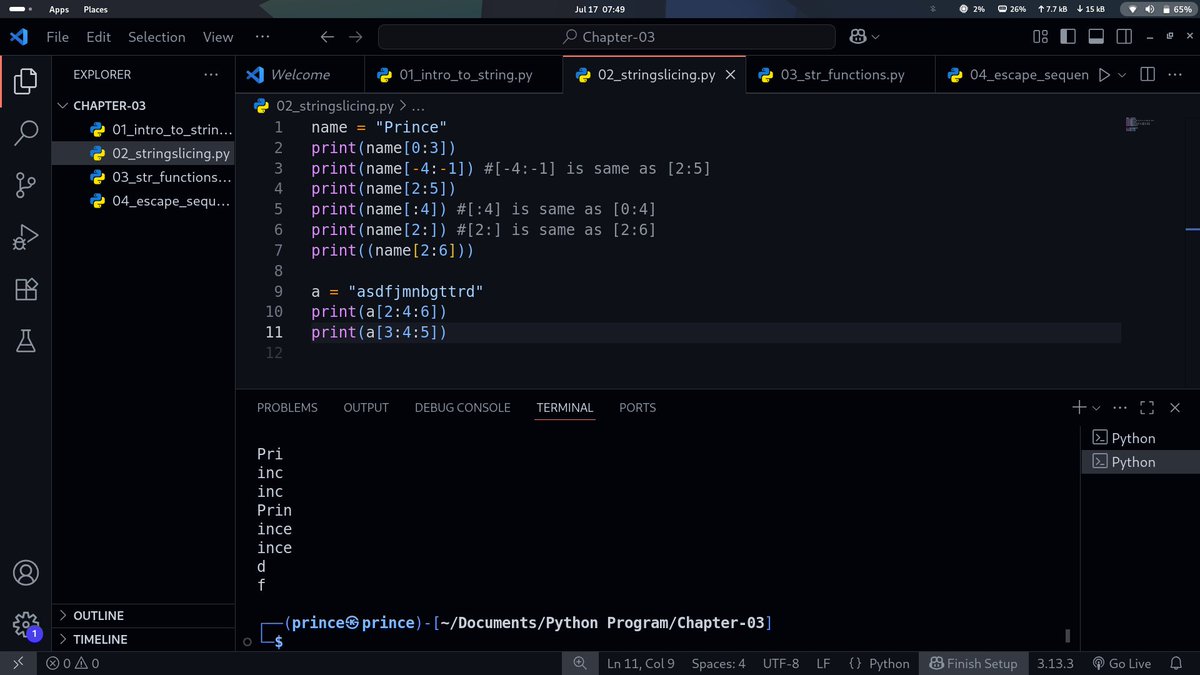The width and height of the screenshot is (1200, 675).
Task: Click UTF-8 encoding in status bar
Action: tap(781, 663)
